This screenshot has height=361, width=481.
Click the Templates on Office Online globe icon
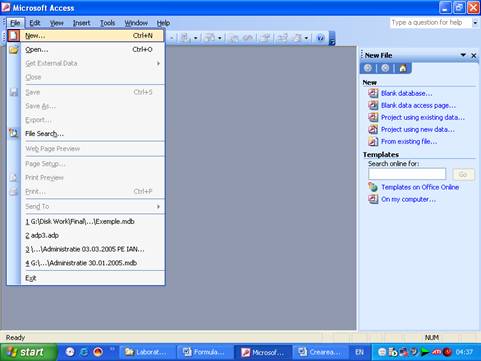coord(373,187)
